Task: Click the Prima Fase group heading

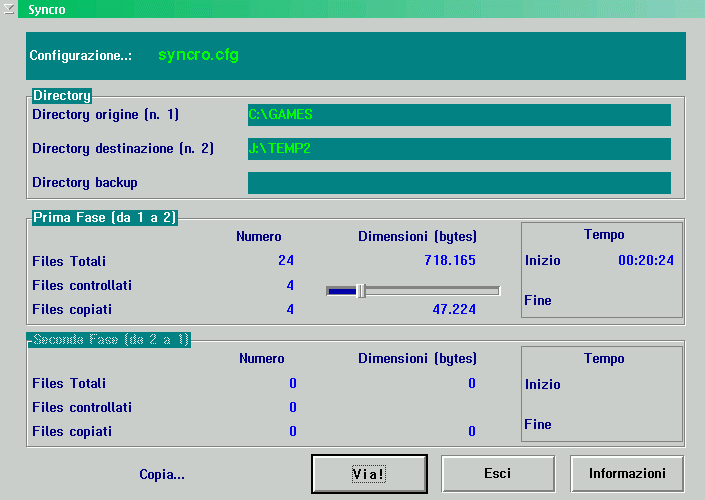Action: [x=105, y=217]
